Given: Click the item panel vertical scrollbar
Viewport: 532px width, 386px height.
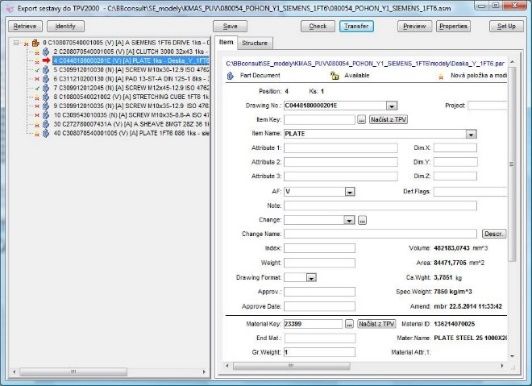Looking at the screenshot, I should [512, 165].
